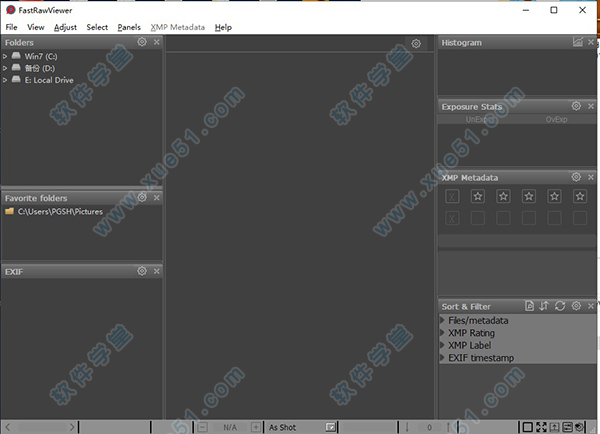Open favorite folder C:\Users\PGSH\Pictures
The image size is (600, 434).
point(60,212)
